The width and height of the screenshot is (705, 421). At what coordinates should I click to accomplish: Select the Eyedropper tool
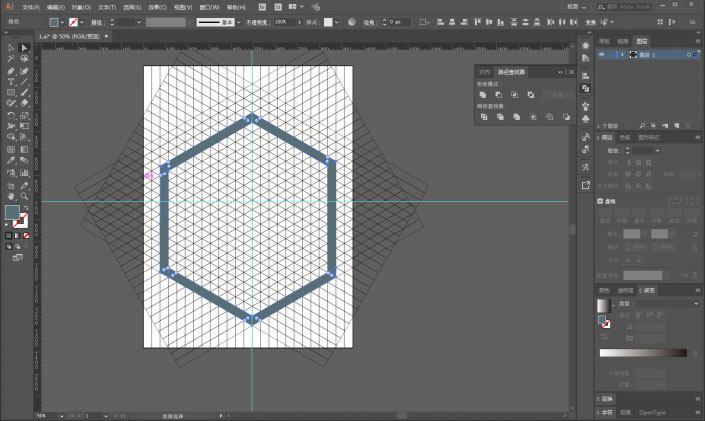pyautogui.click(x=11, y=161)
